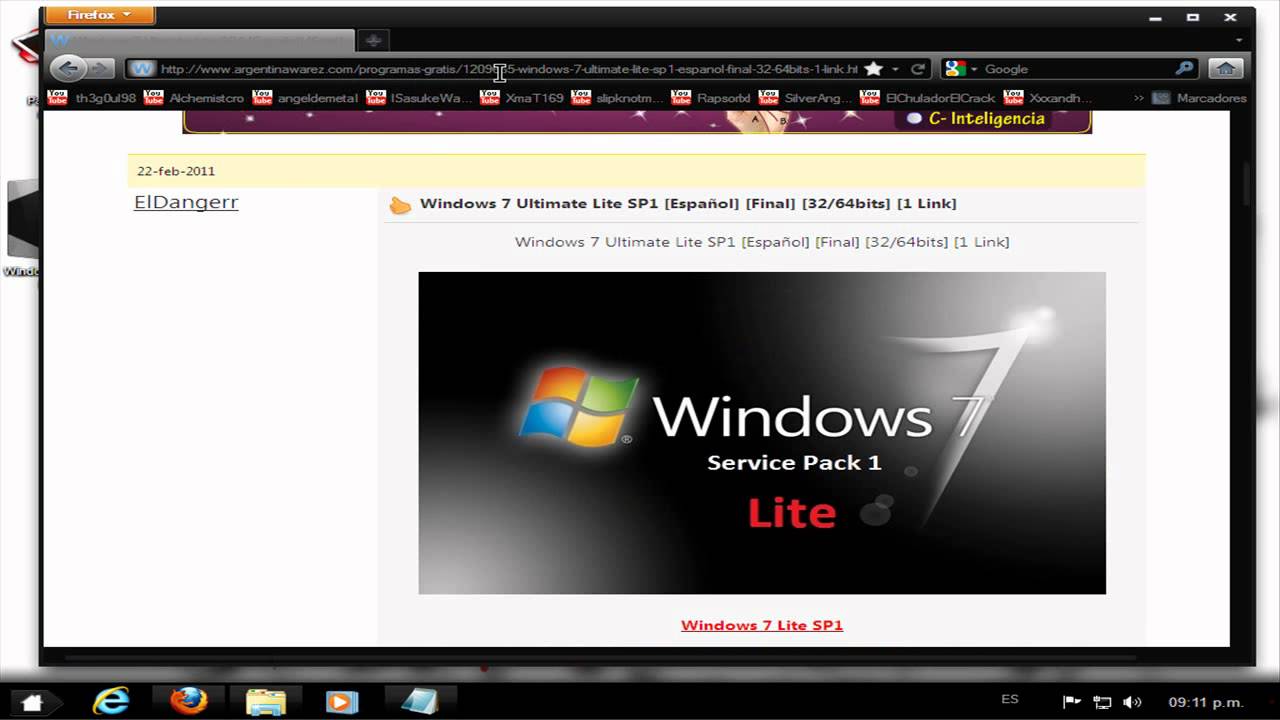Open the th3g0ul98 YouTube bookmark
Image resolution: width=1280 pixels, height=720 pixels.
(92, 98)
